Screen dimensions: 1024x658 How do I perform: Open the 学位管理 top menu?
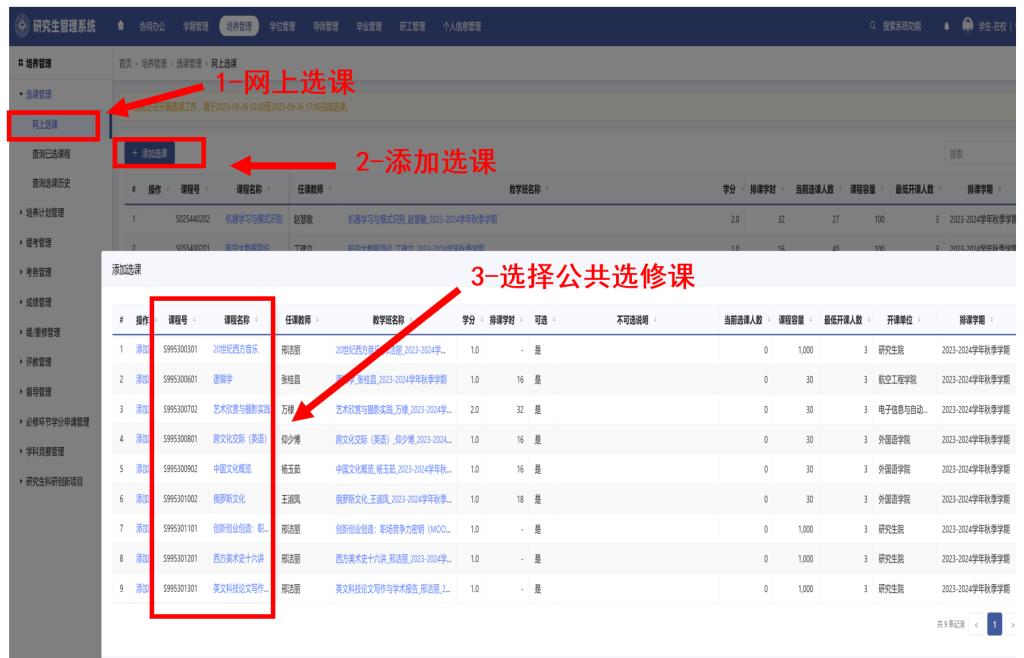click(x=282, y=24)
